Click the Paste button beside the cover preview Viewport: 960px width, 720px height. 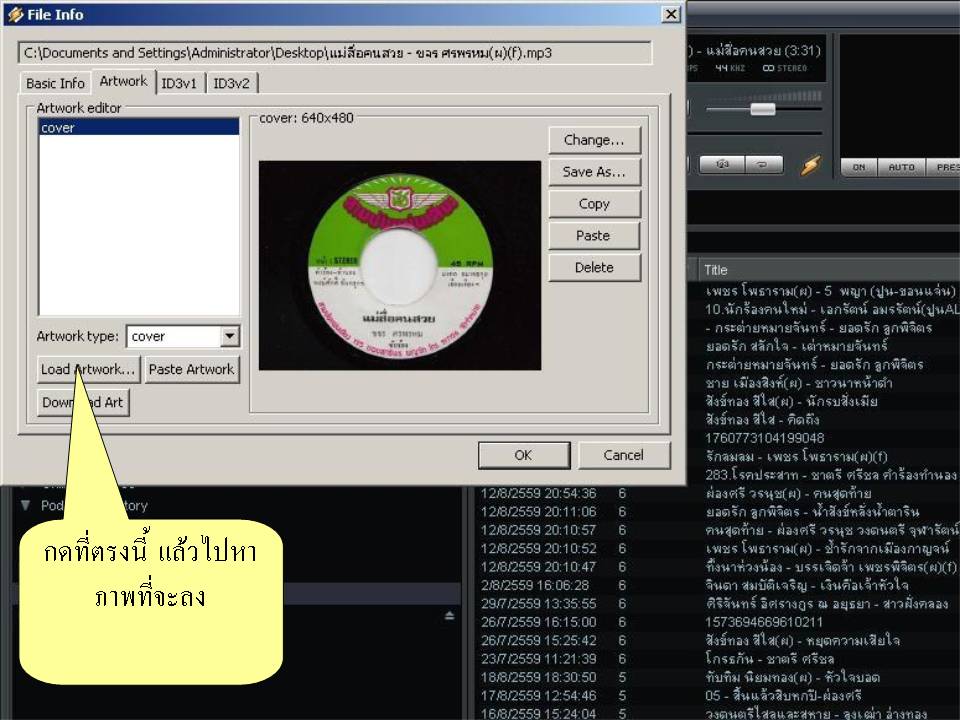point(594,236)
